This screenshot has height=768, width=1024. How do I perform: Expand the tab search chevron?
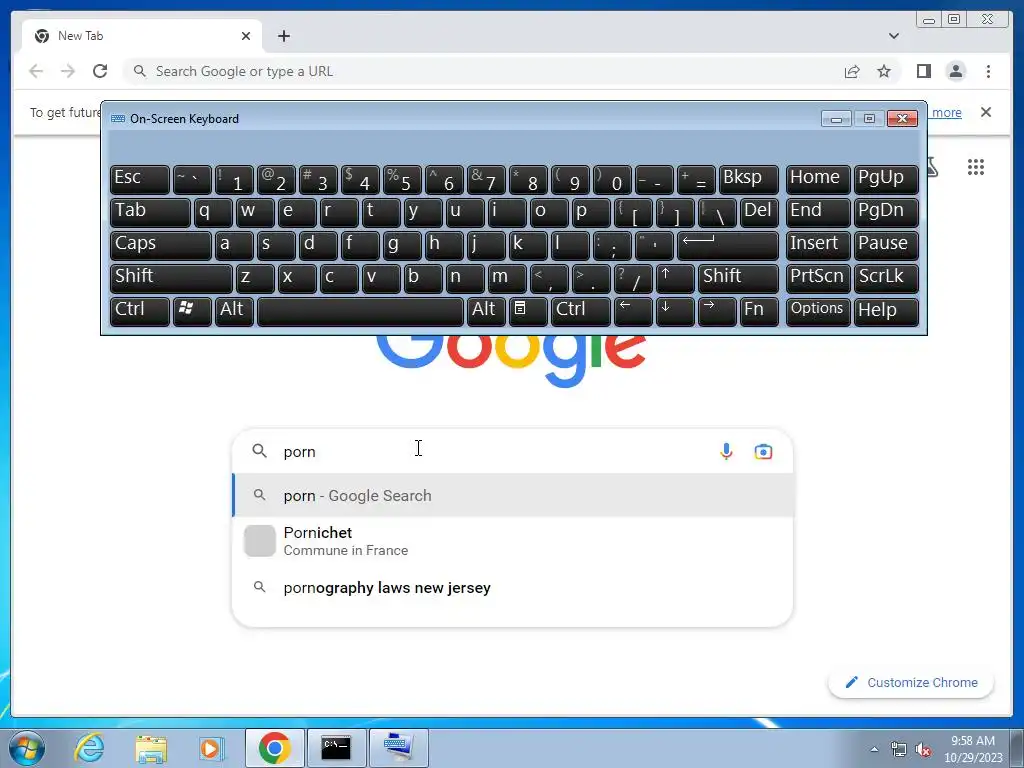[x=893, y=36]
